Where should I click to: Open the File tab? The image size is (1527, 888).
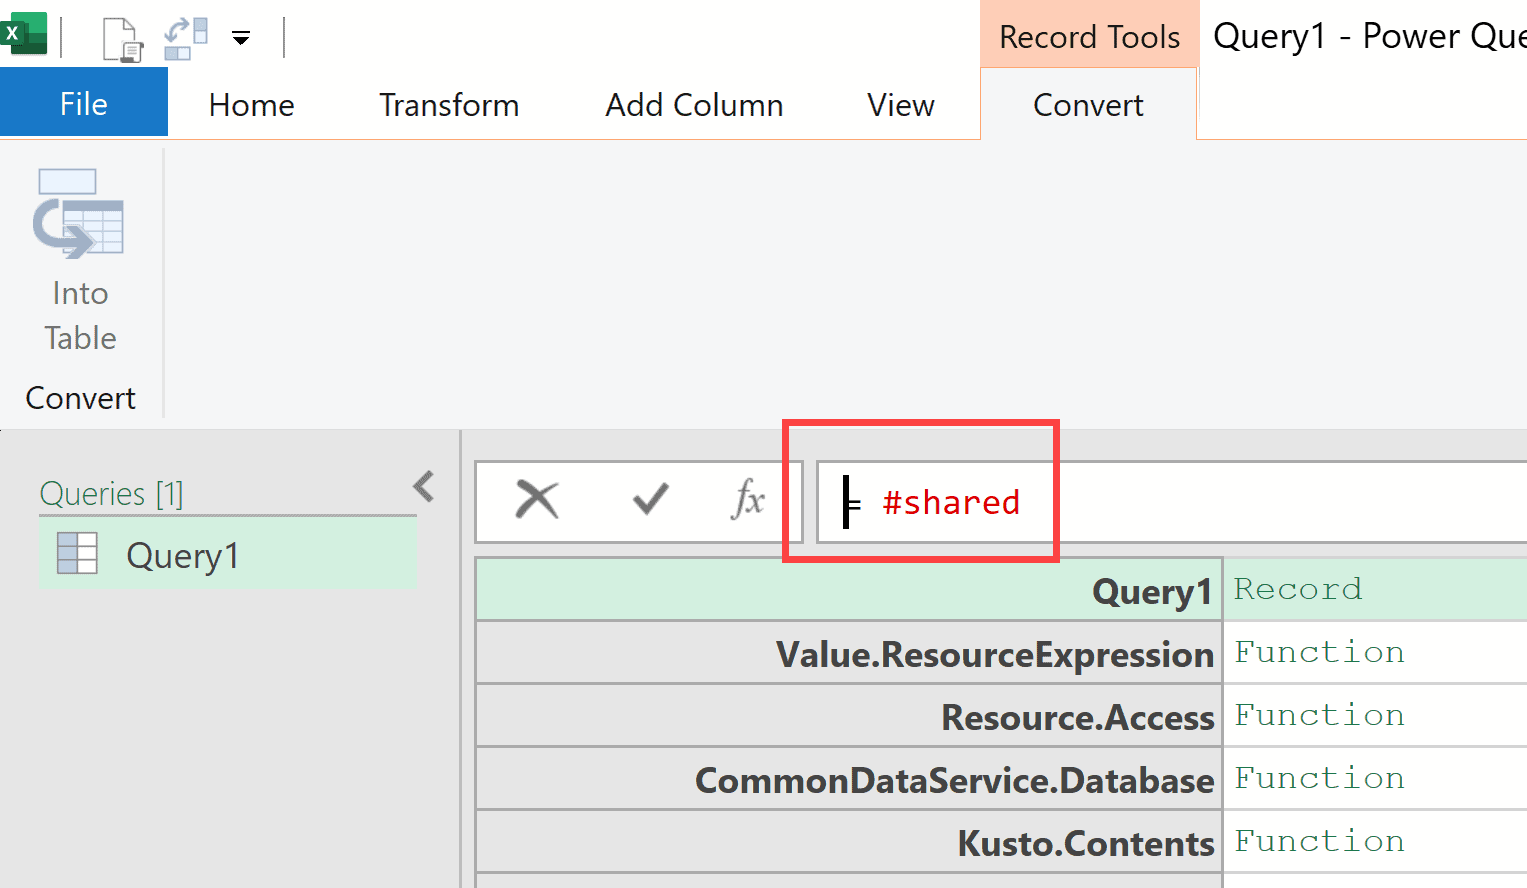pyautogui.click(x=84, y=104)
